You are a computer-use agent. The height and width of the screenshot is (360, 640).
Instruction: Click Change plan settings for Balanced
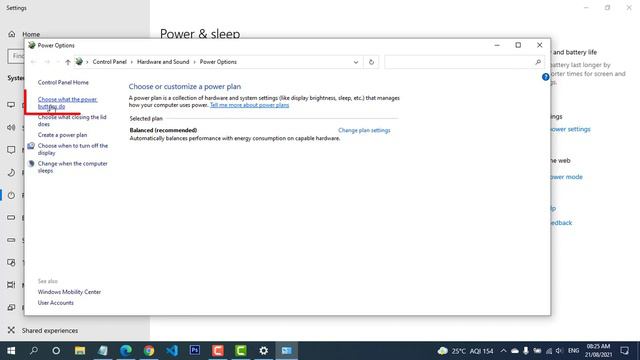tap(364, 130)
